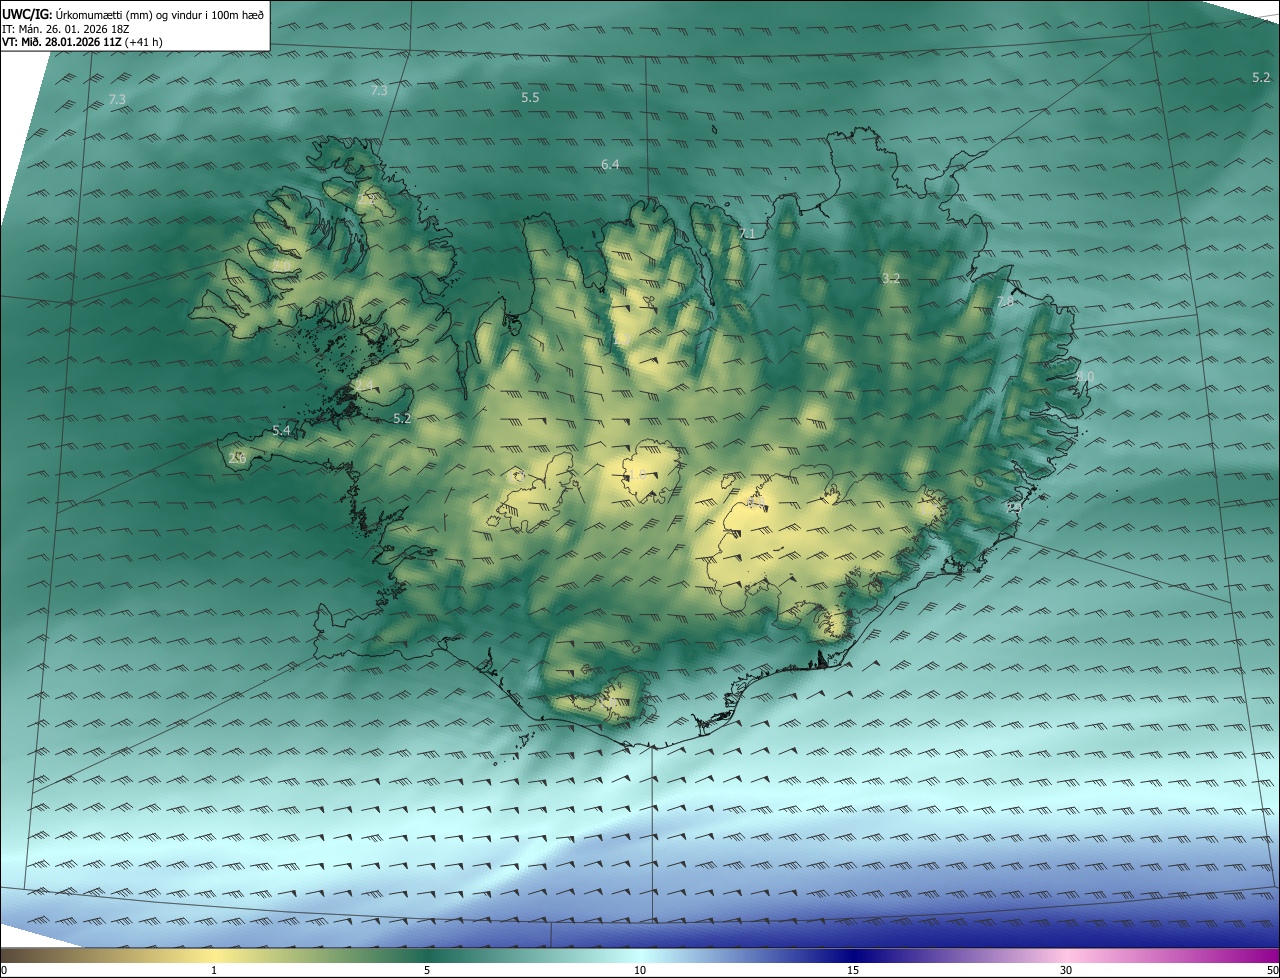The image size is (1280, 978).
Task: Click the 15 tick label on the color scale
Action: (853, 970)
